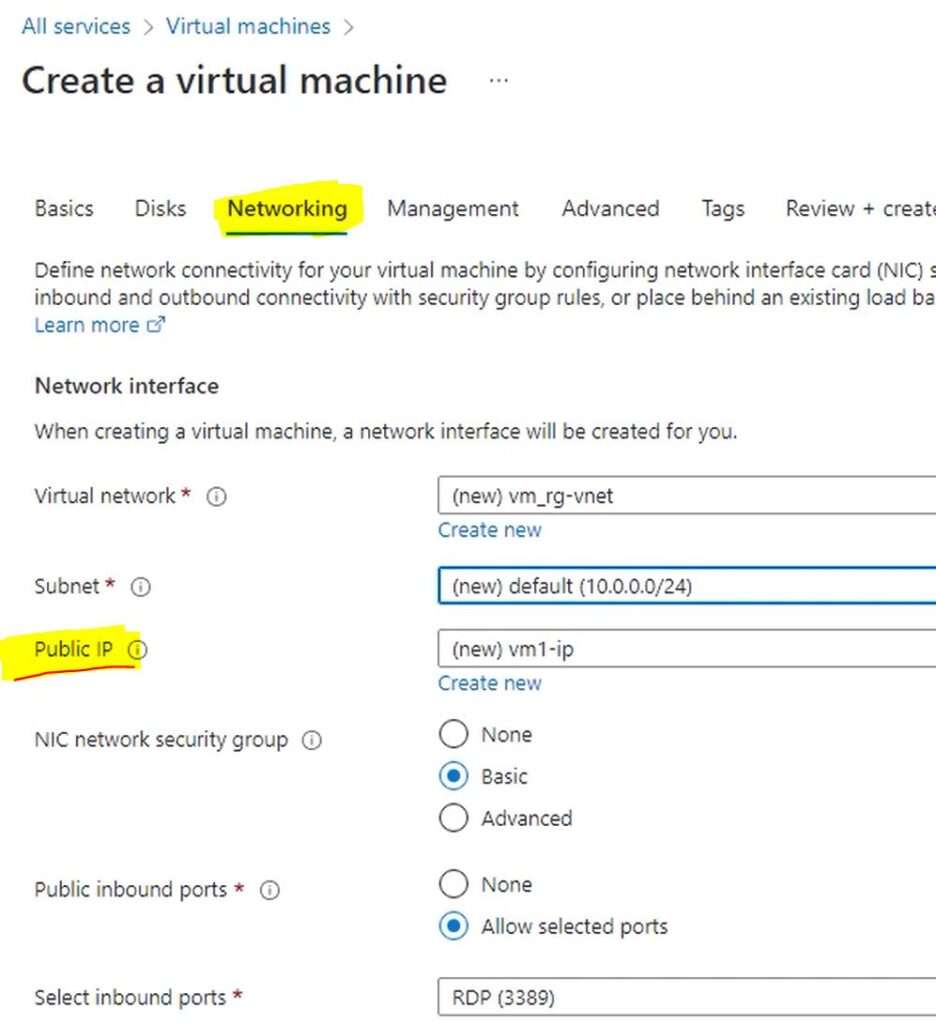This screenshot has height=1024, width=936.
Task: Open the Public IP info tooltip icon
Action: [139, 650]
